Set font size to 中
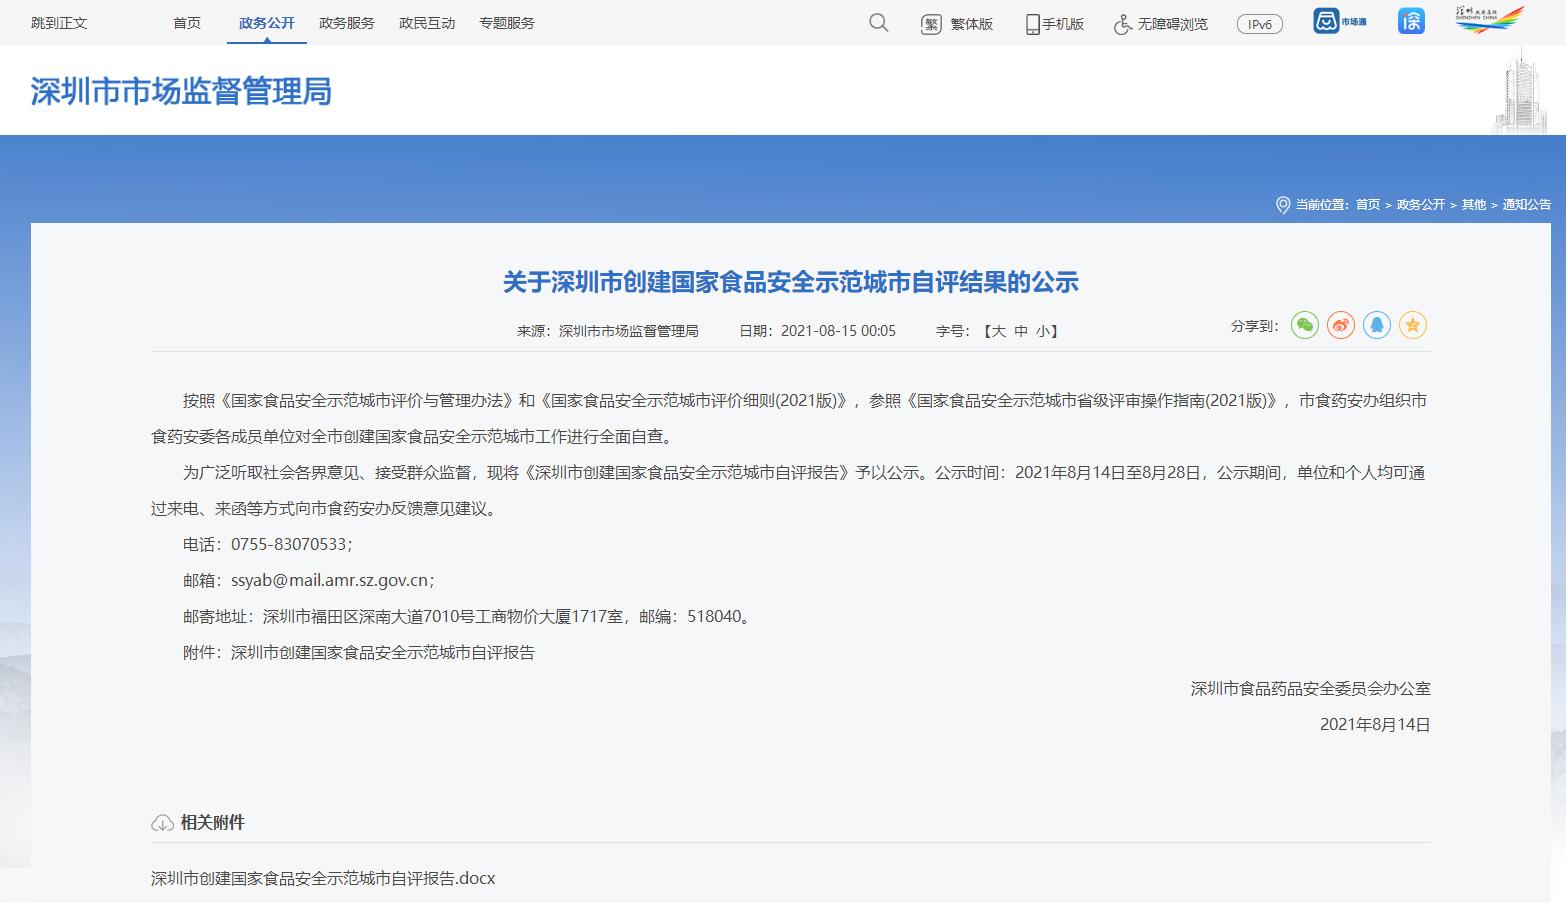The image size is (1566, 903). (x=1020, y=331)
